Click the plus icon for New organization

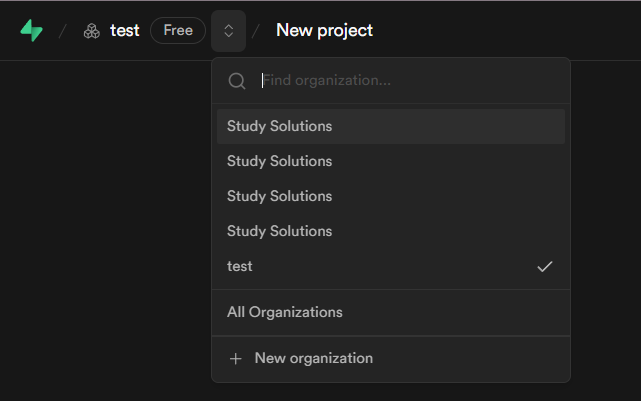[x=236, y=358]
